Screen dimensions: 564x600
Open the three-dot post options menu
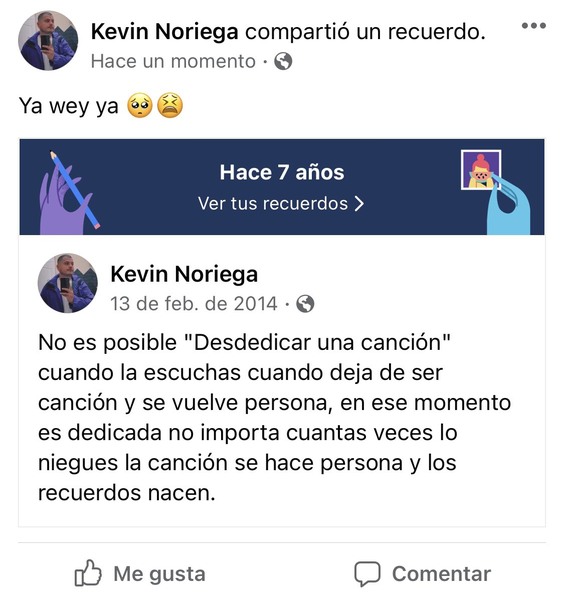[534, 26]
